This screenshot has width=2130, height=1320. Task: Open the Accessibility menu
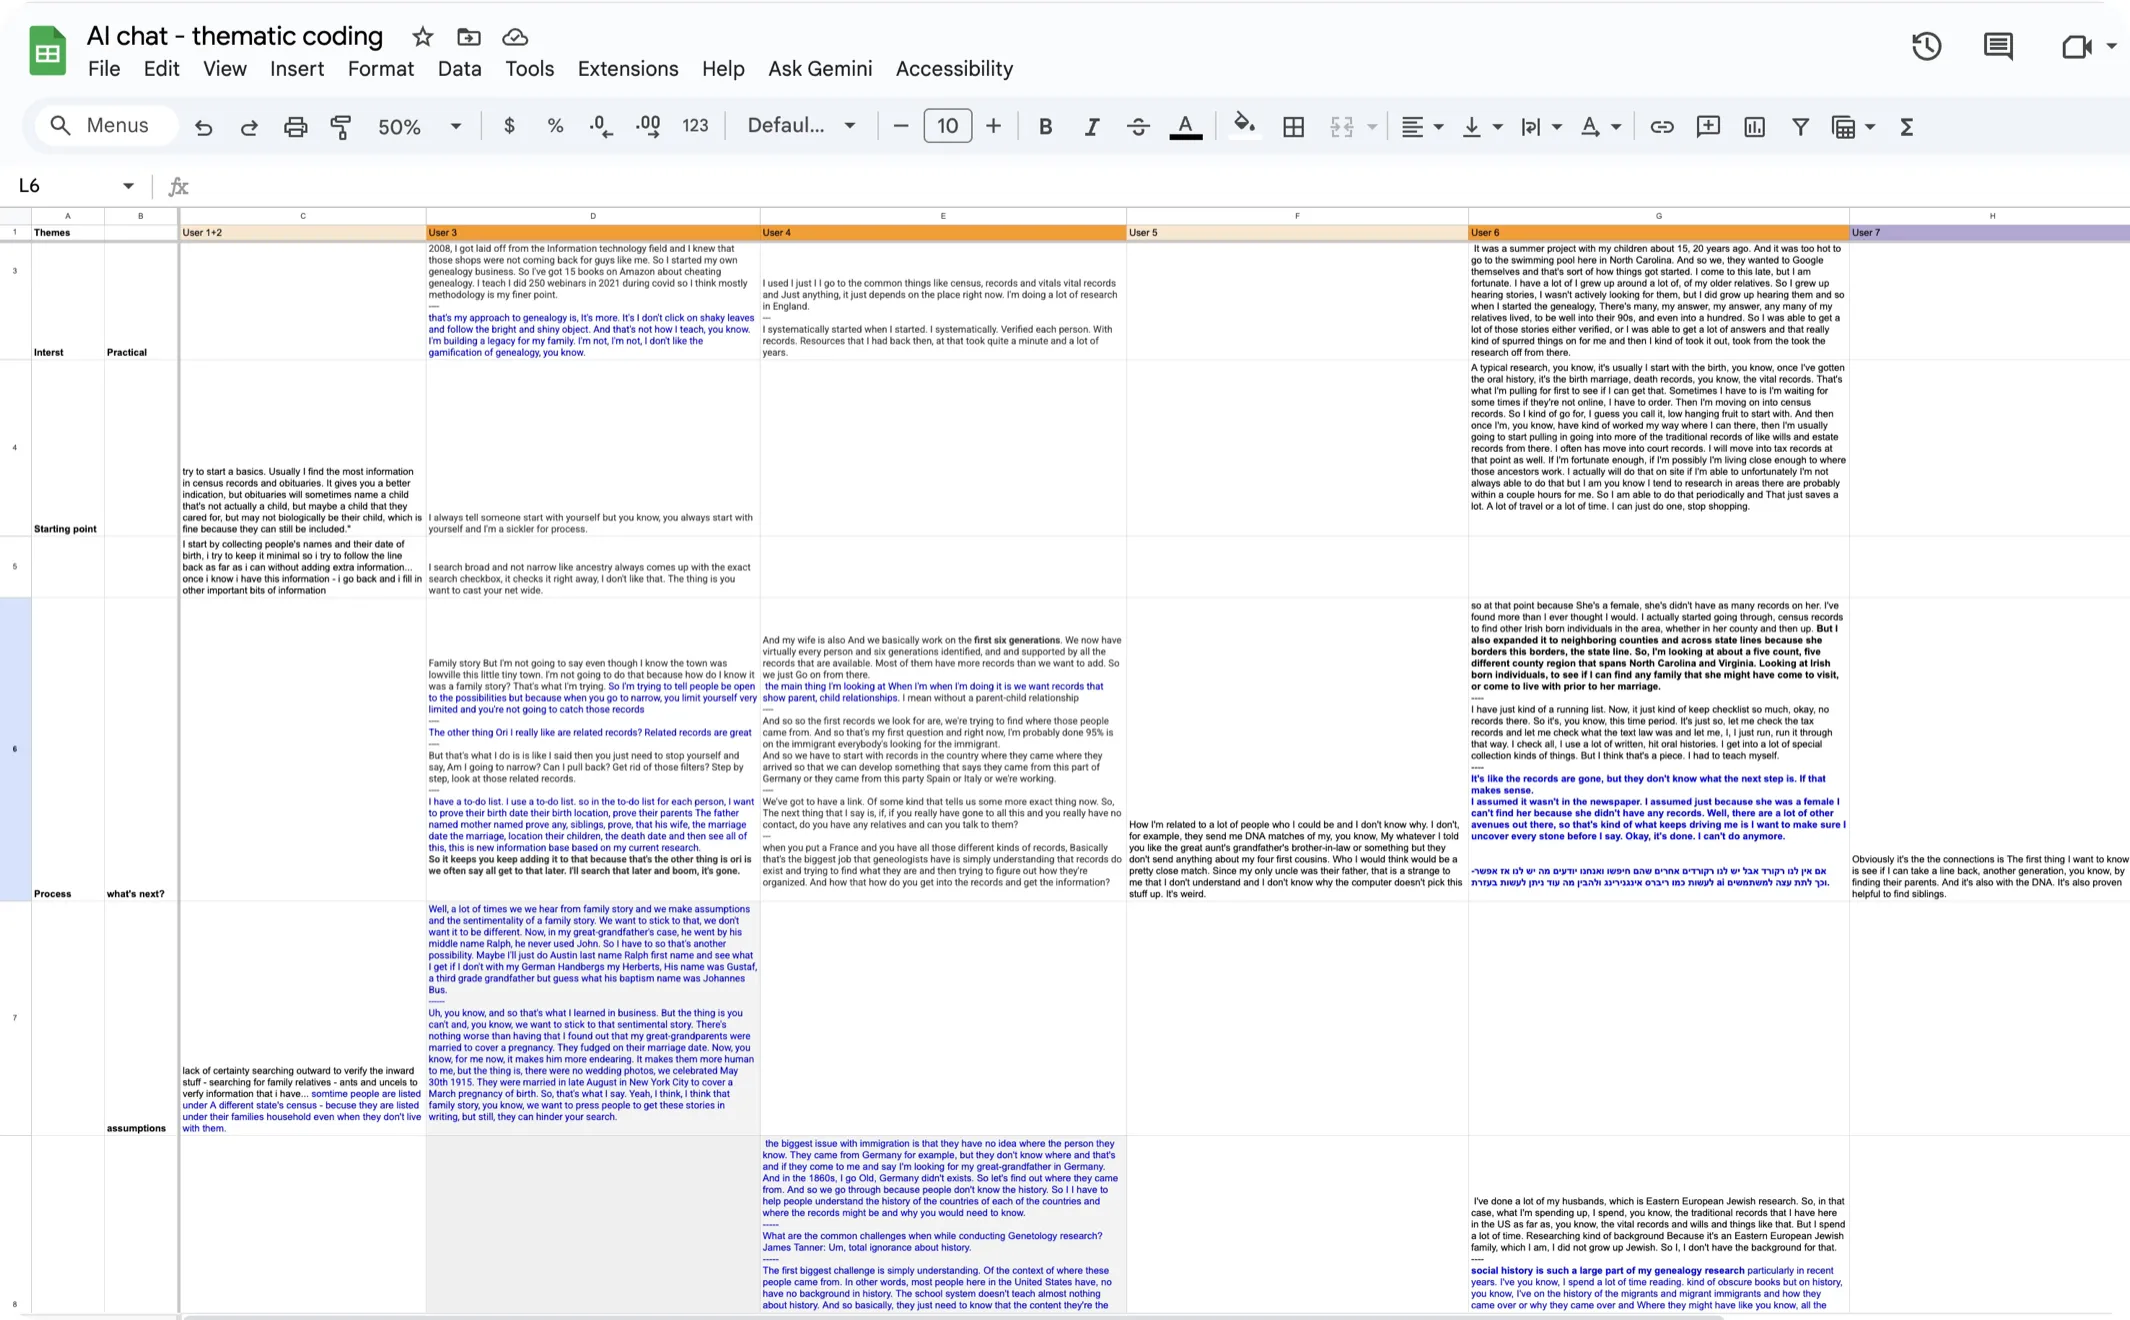tap(954, 69)
